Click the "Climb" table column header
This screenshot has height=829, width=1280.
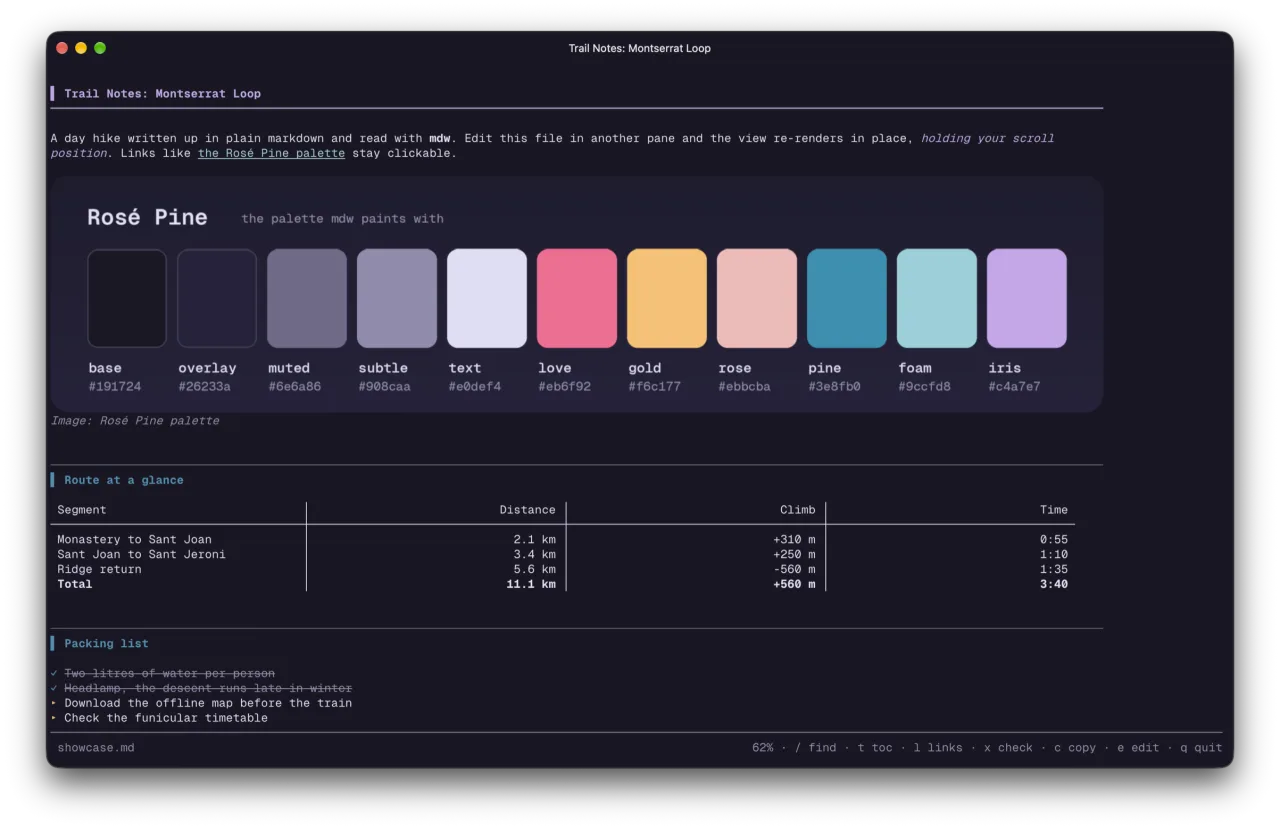coord(798,510)
